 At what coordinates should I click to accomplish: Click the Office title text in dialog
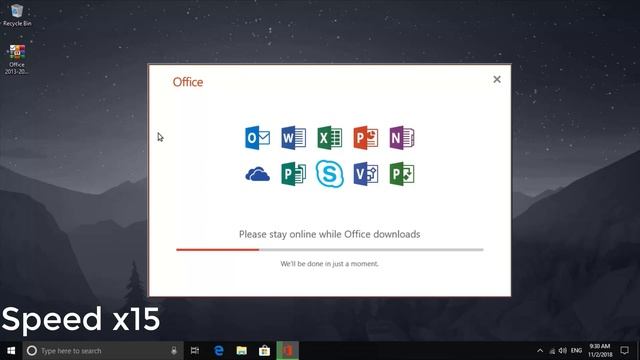pos(188,82)
